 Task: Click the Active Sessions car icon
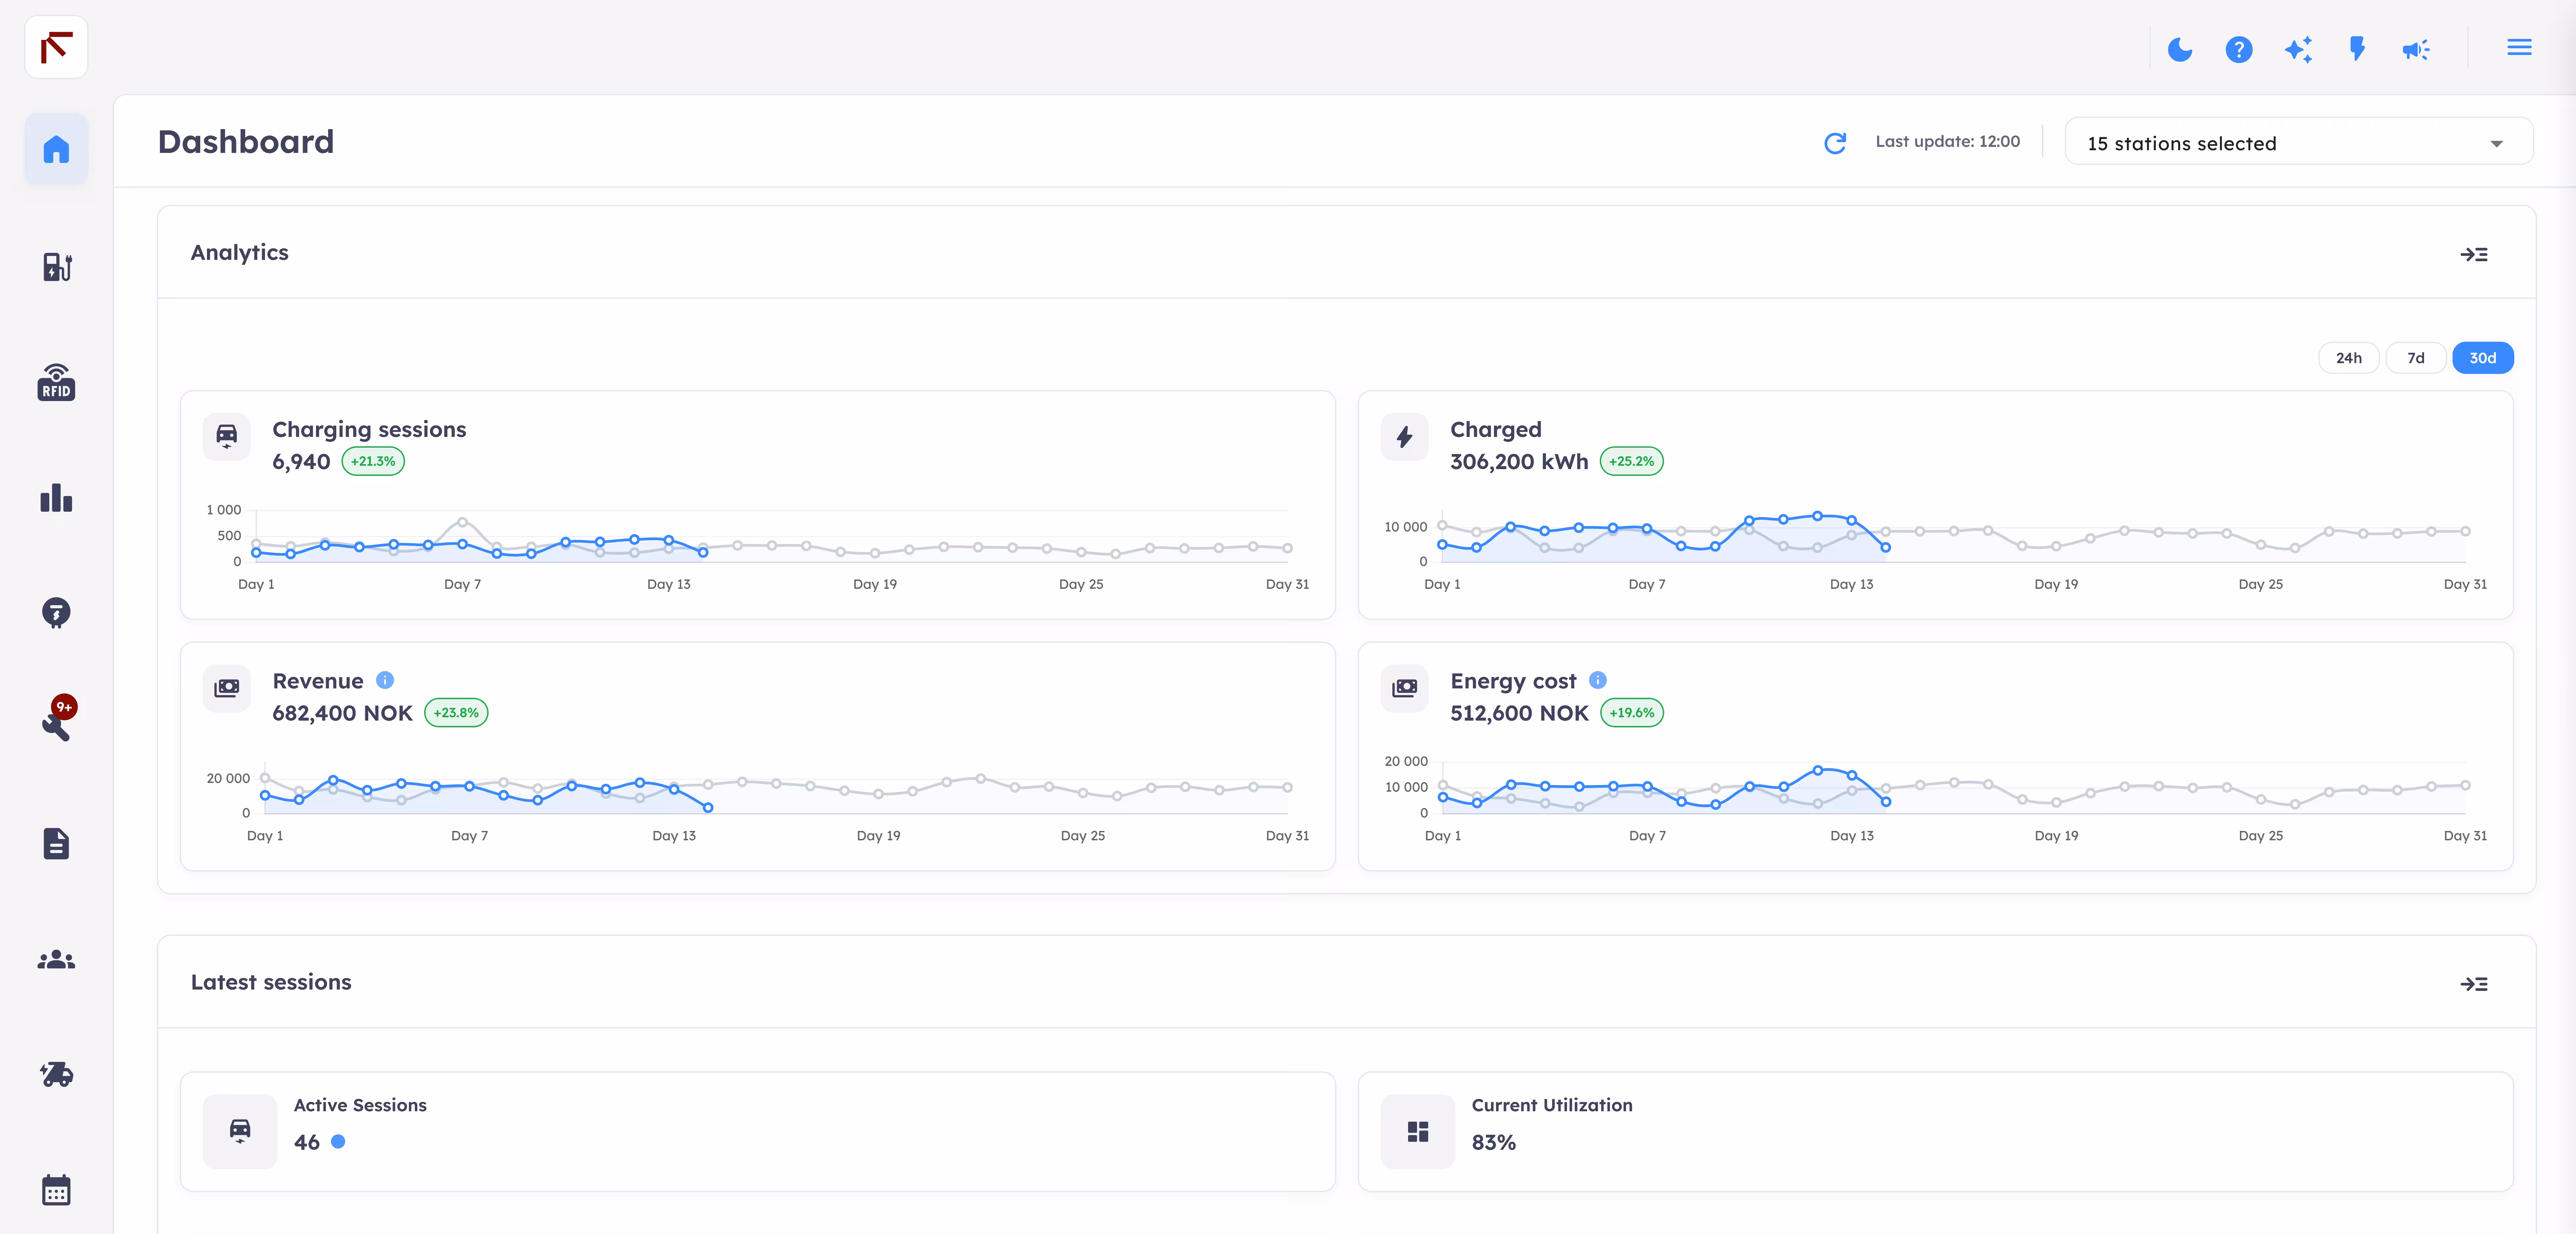(x=240, y=1131)
